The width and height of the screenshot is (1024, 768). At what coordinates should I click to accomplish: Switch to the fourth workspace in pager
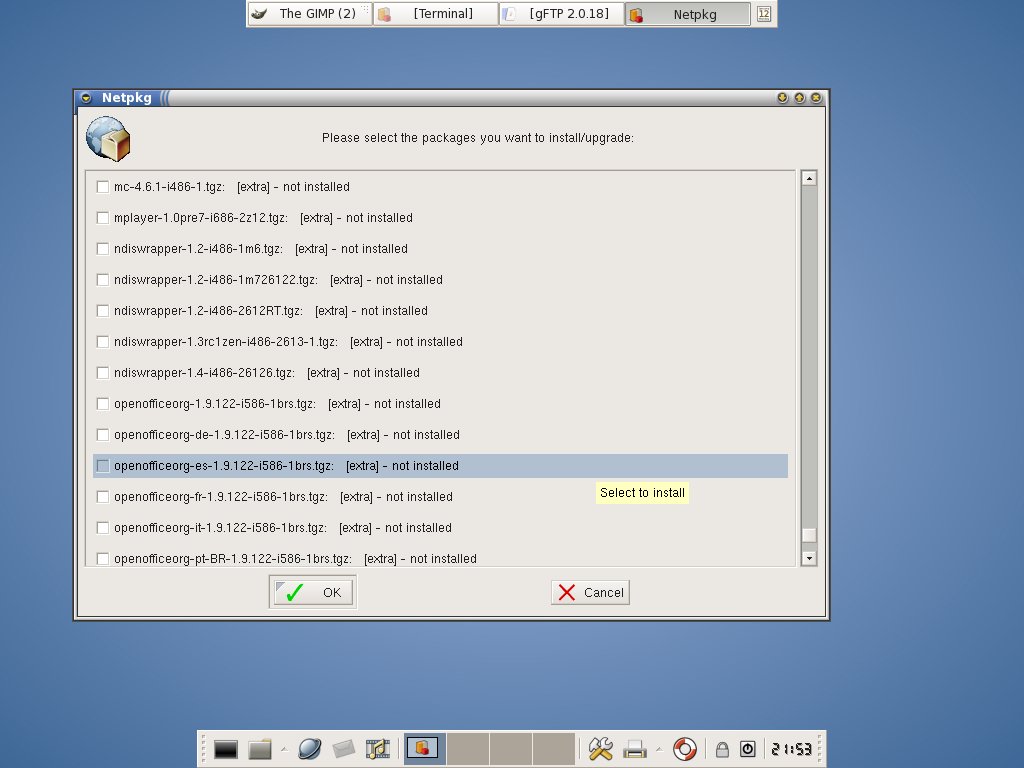pyautogui.click(x=554, y=748)
